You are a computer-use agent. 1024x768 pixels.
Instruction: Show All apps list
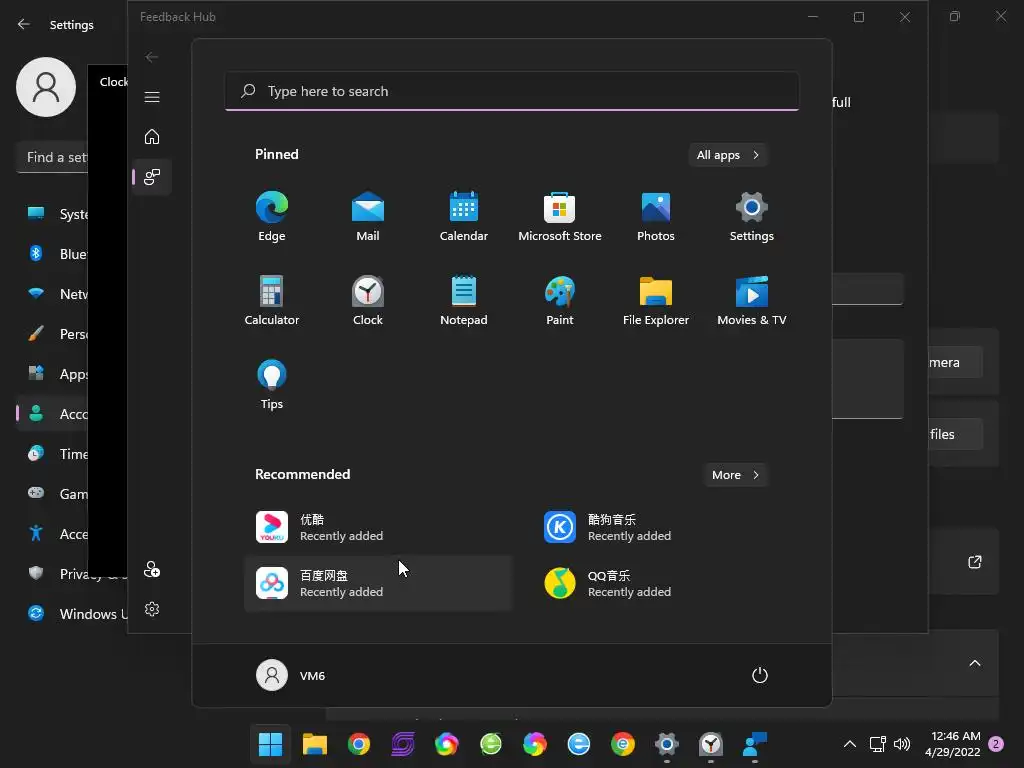click(x=728, y=155)
